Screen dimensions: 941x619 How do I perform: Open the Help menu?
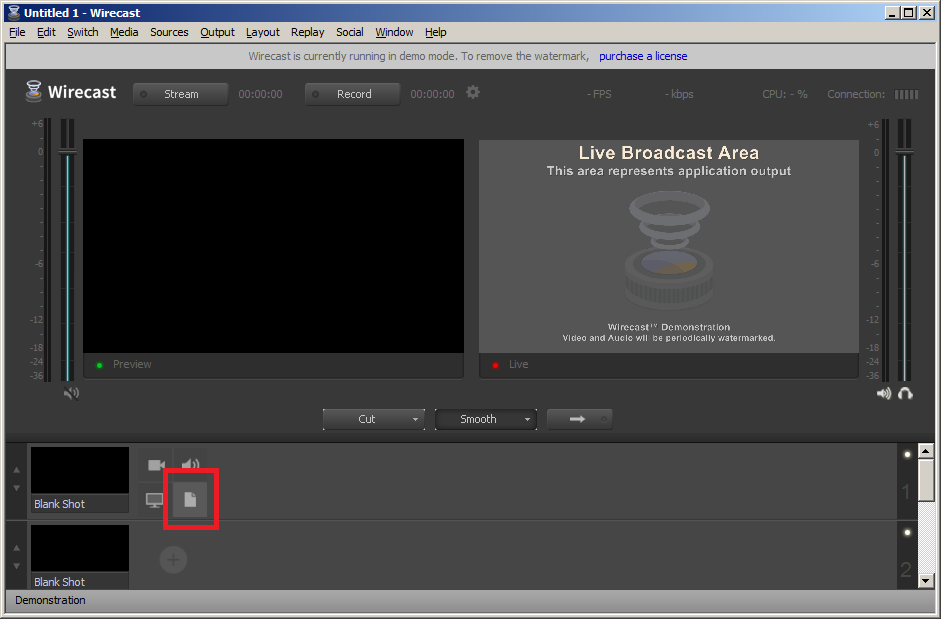pos(436,32)
